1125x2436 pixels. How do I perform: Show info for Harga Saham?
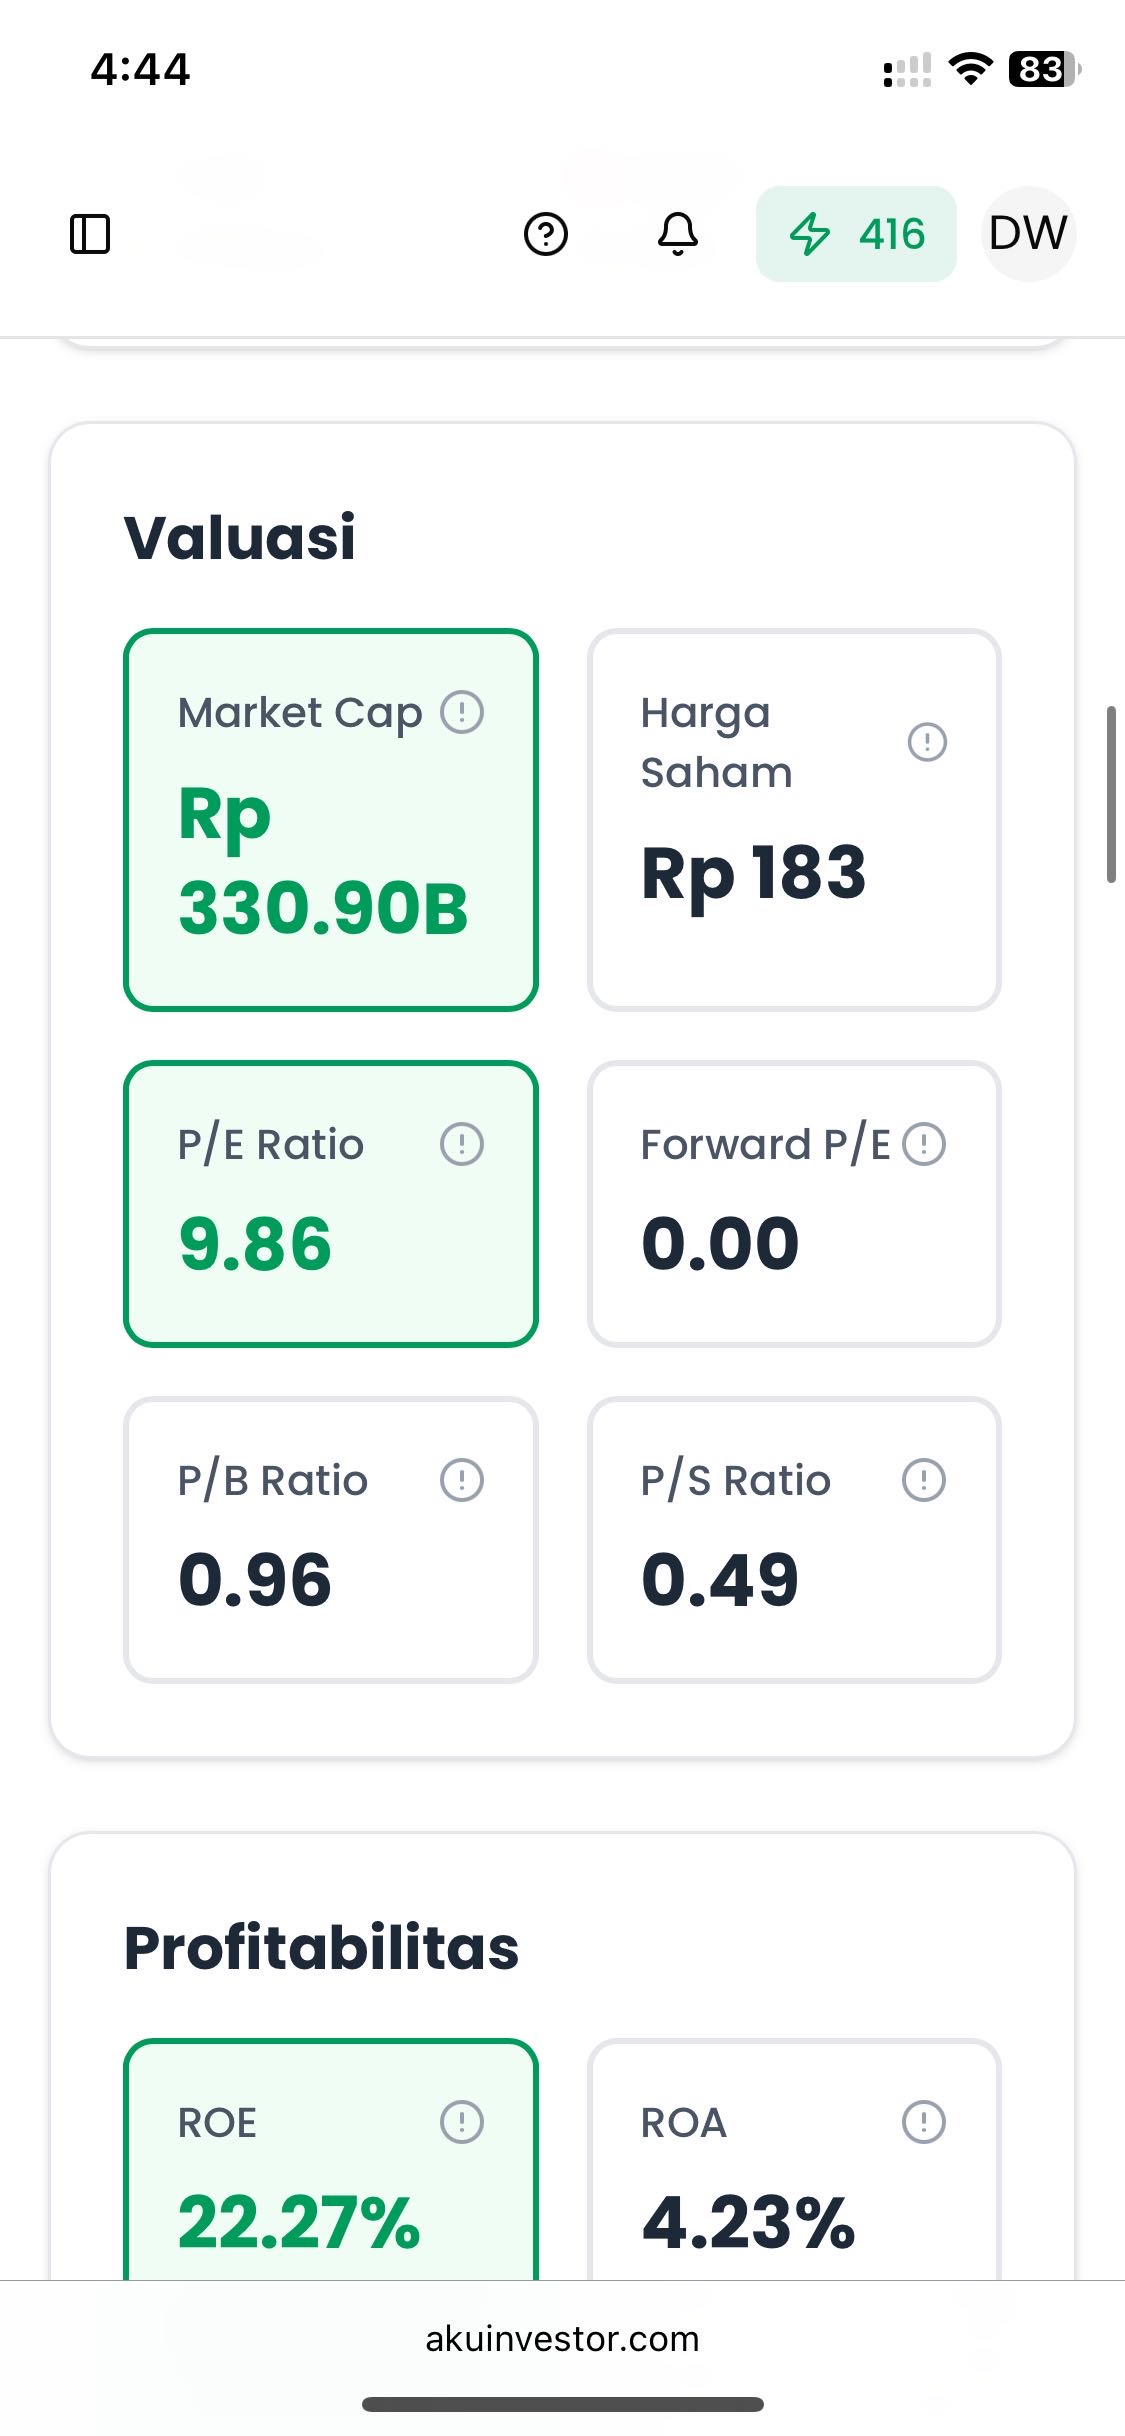(927, 742)
